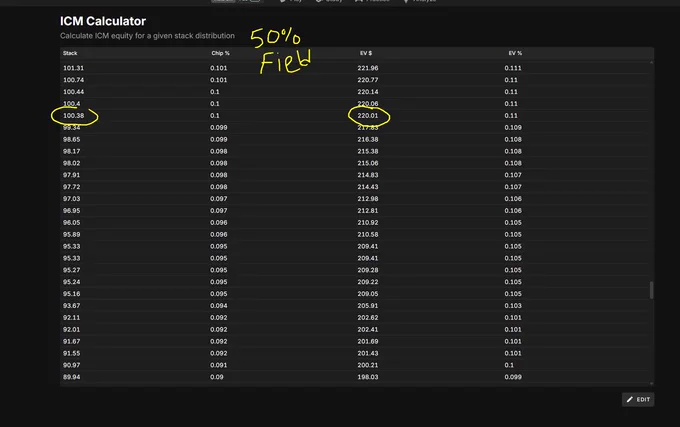Select stack value 95.24
The image size is (680, 427).
tap(72, 282)
